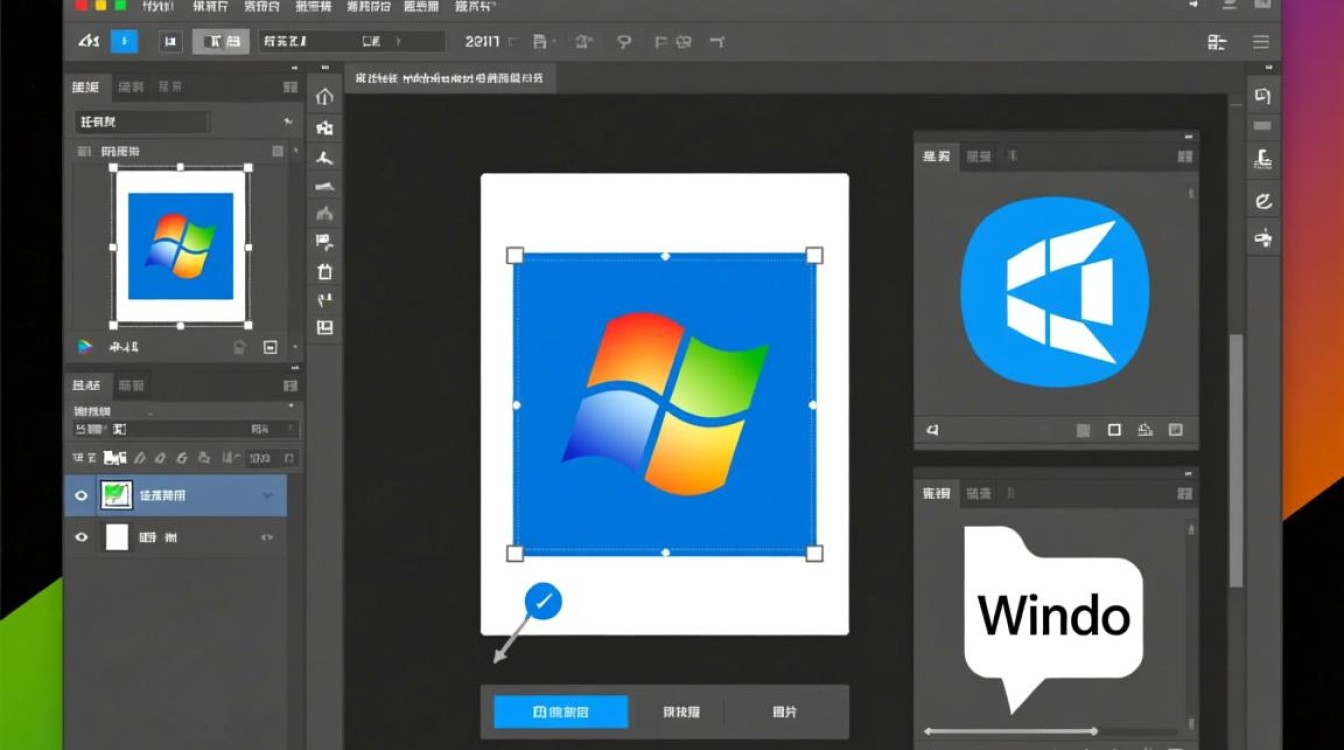Toggle visibility of the white-thumbnail layer

81,537
